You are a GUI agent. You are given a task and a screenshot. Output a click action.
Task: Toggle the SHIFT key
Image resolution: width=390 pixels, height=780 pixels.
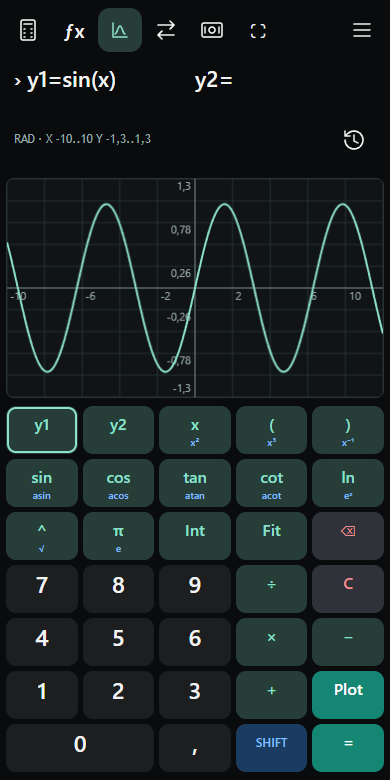point(272,748)
